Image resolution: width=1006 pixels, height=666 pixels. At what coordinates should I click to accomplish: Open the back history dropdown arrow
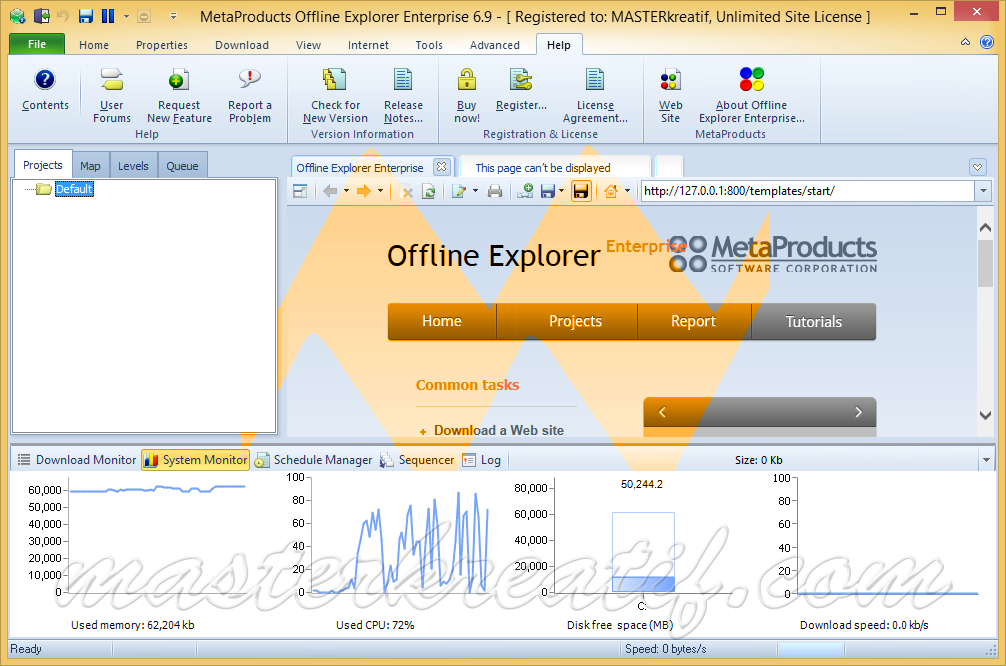coord(346,191)
